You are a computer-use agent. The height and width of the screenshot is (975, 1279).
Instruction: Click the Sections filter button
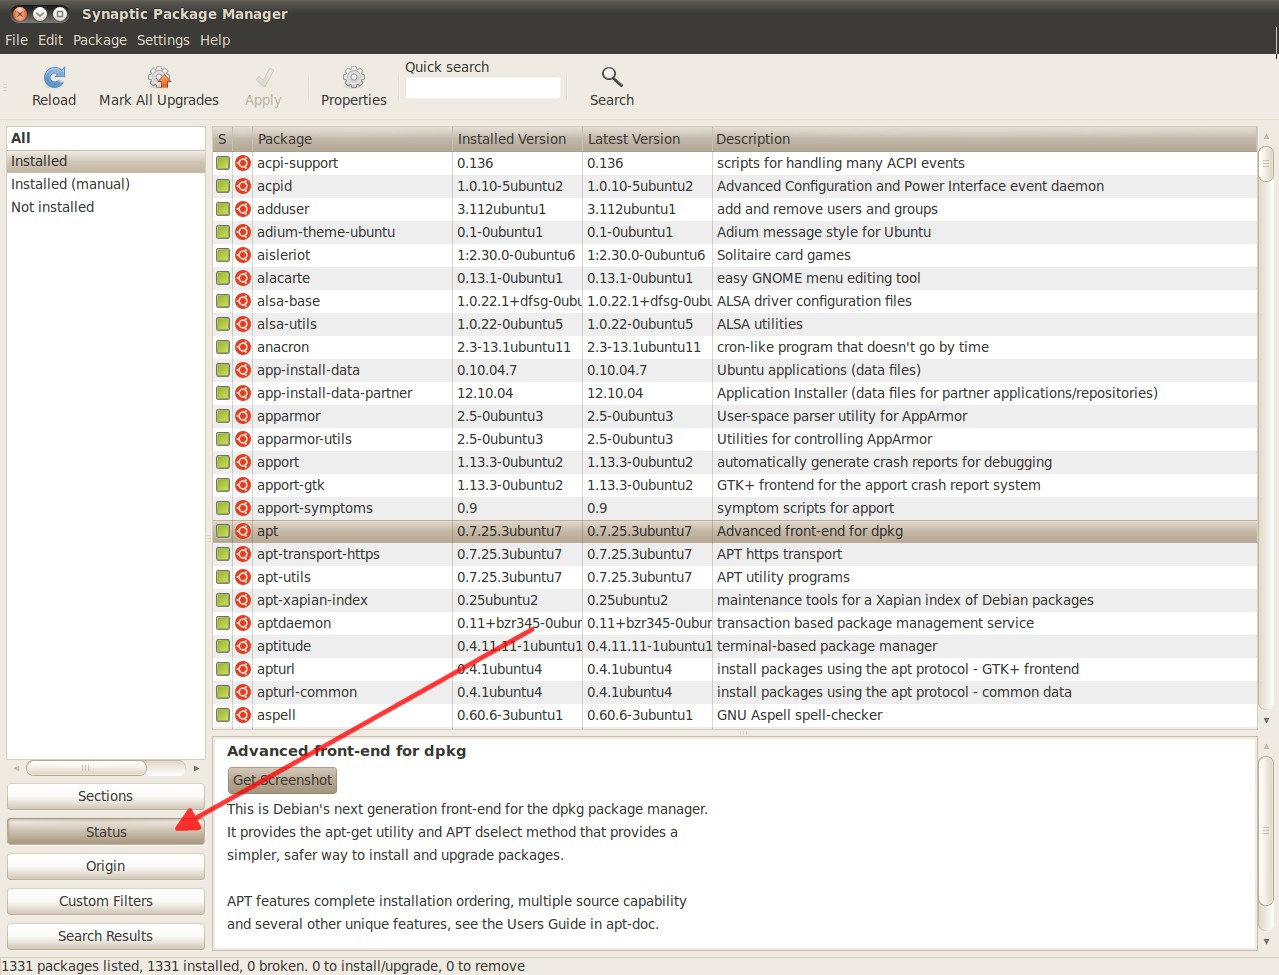[x=106, y=796]
